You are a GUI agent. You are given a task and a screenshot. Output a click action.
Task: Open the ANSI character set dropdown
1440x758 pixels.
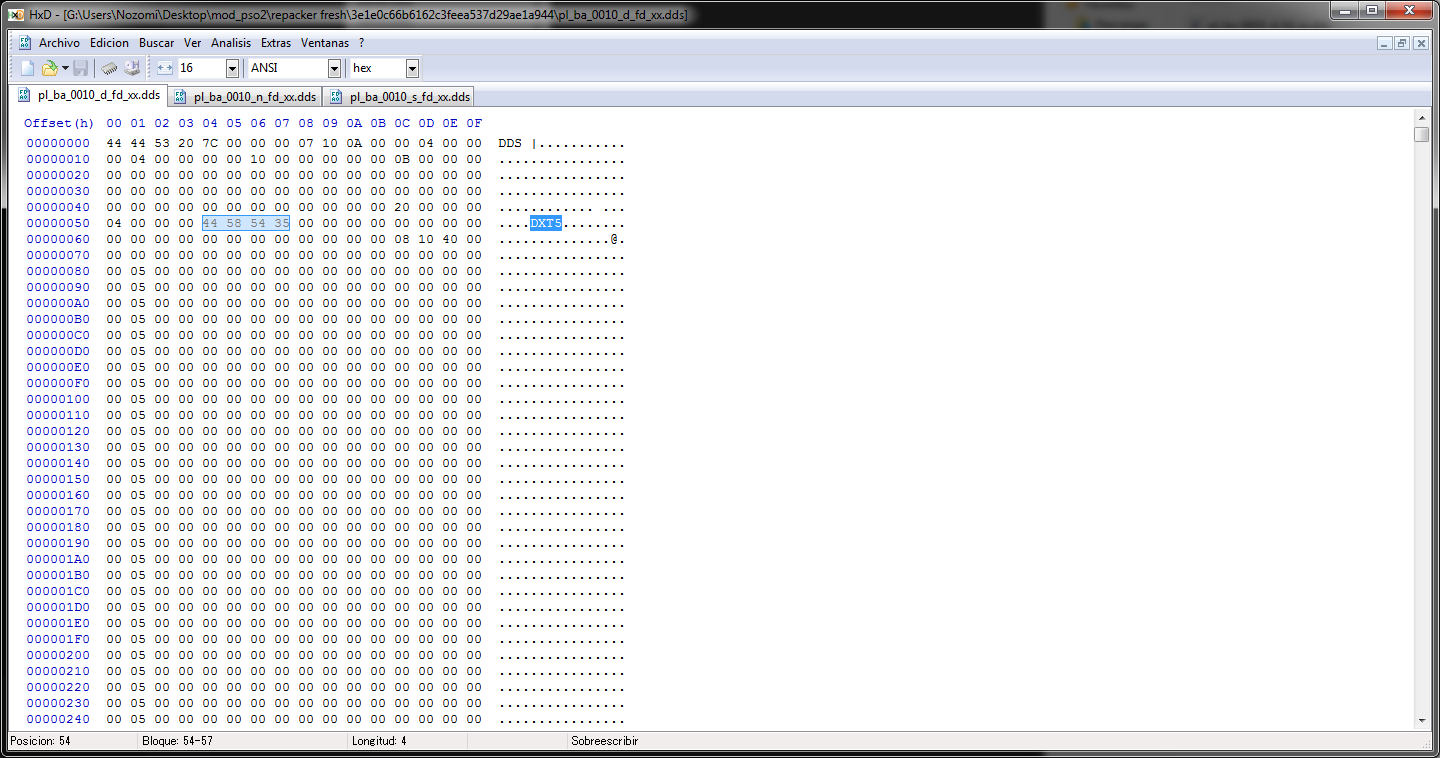[x=334, y=68]
